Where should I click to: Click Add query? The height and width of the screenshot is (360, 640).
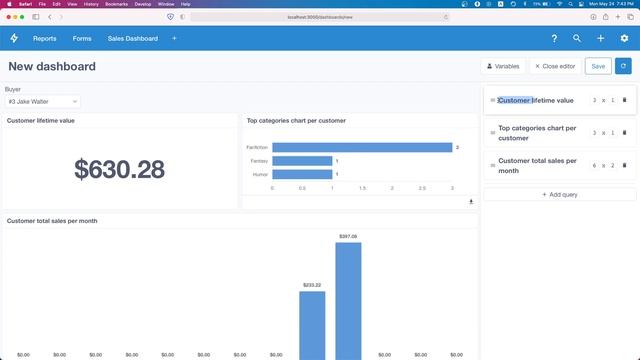(x=560, y=195)
